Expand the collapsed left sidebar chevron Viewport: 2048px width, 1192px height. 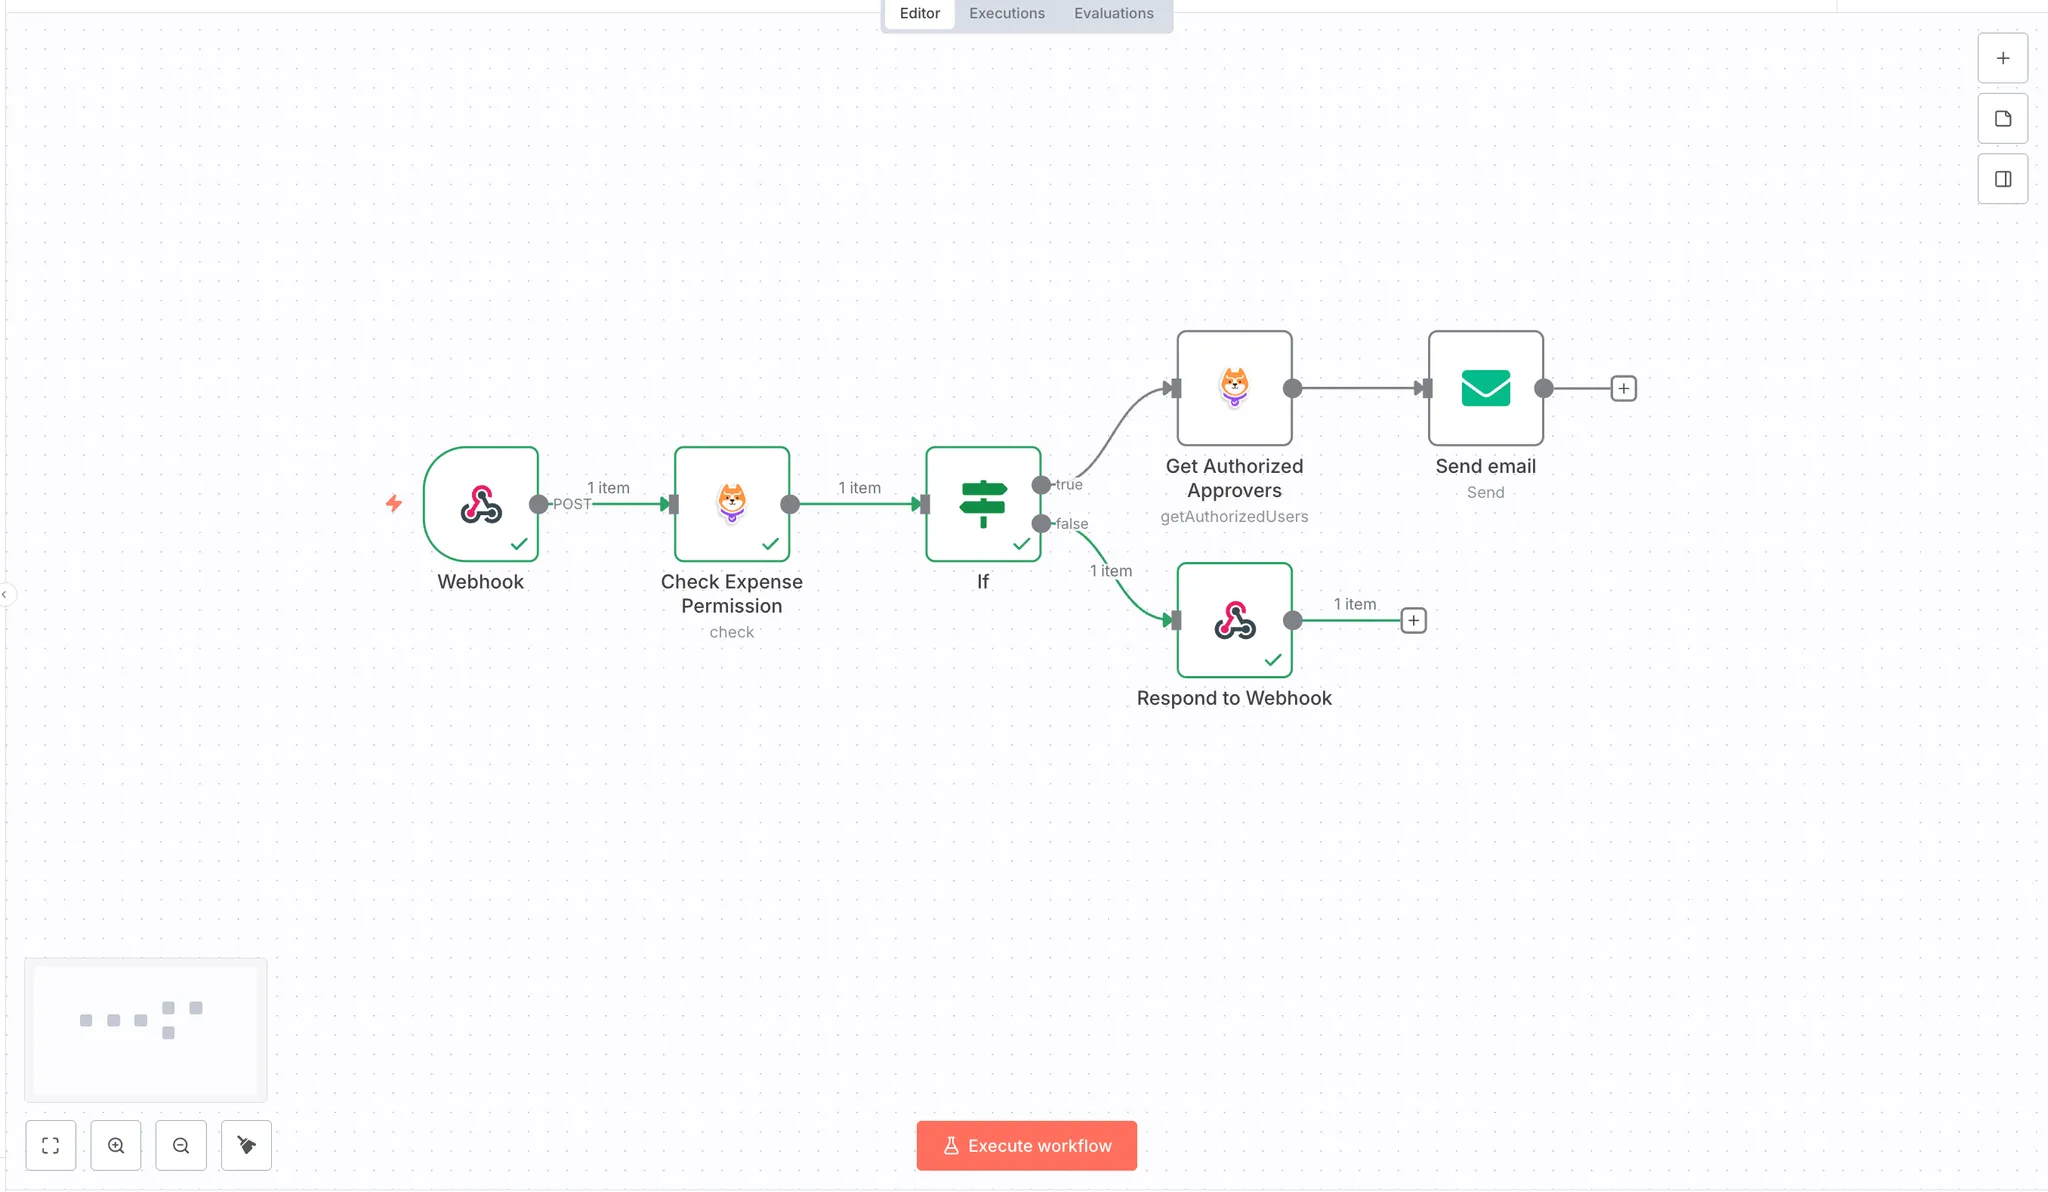click(5, 595)
